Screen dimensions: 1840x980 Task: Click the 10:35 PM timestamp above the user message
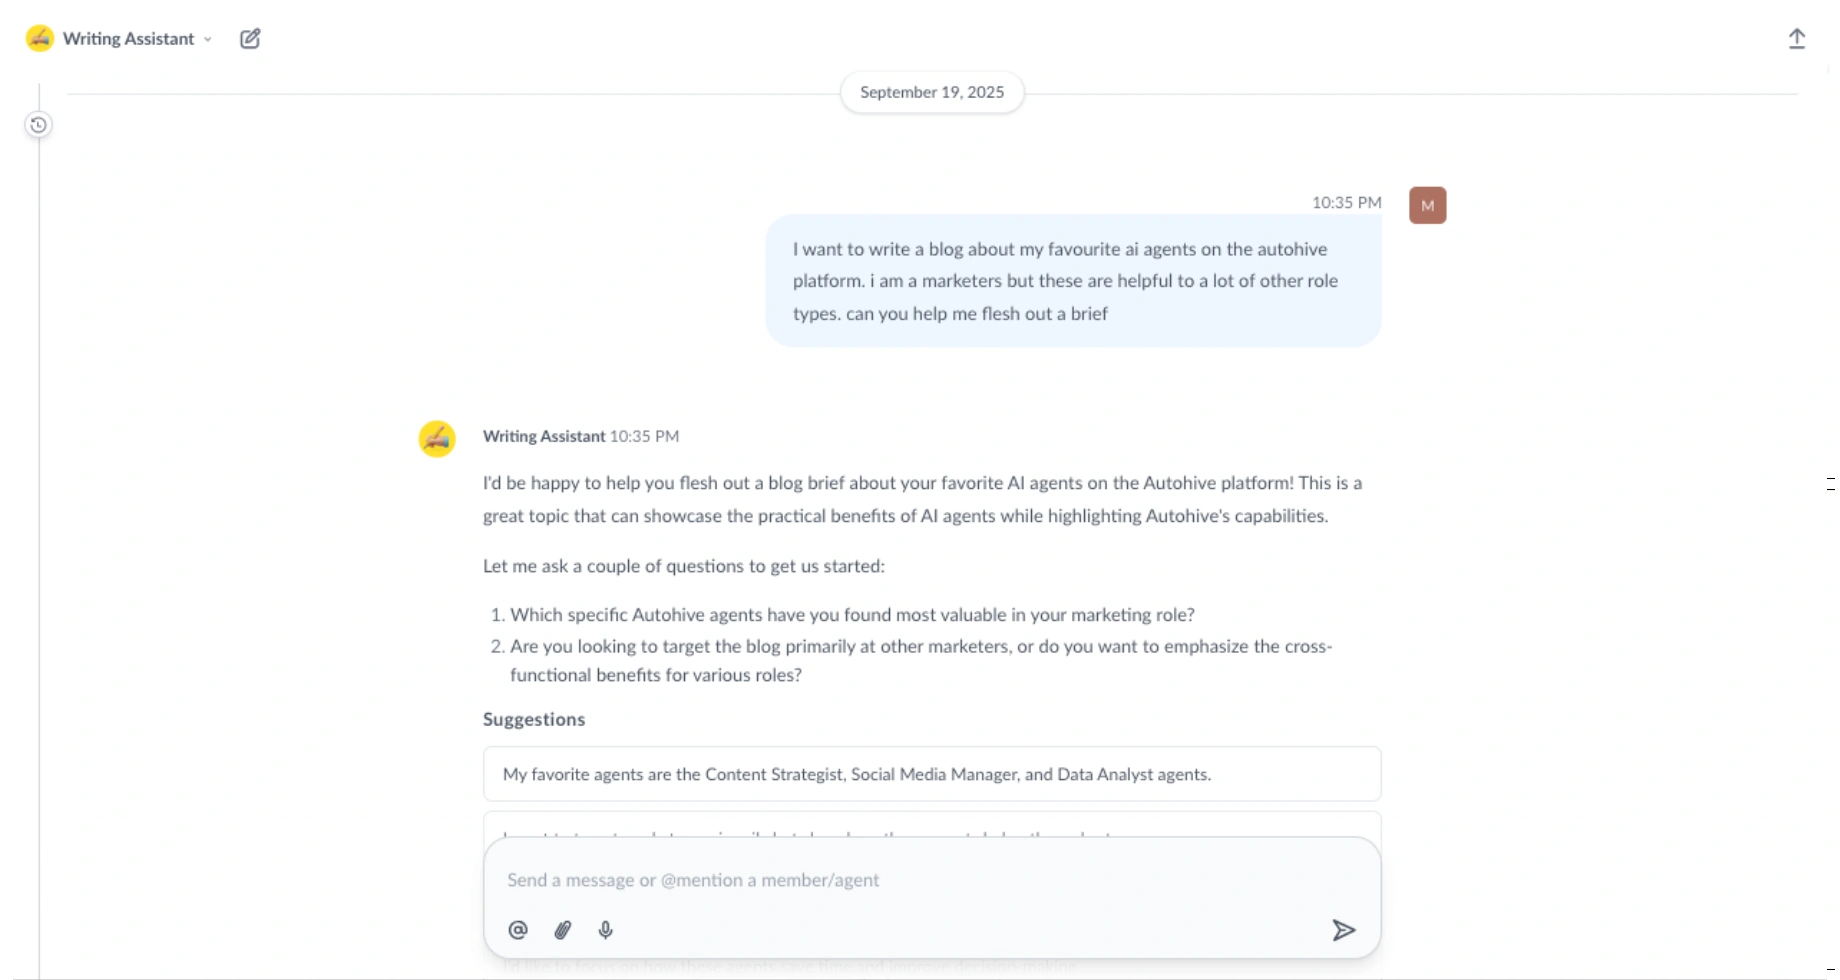(x=1346, y=203)
